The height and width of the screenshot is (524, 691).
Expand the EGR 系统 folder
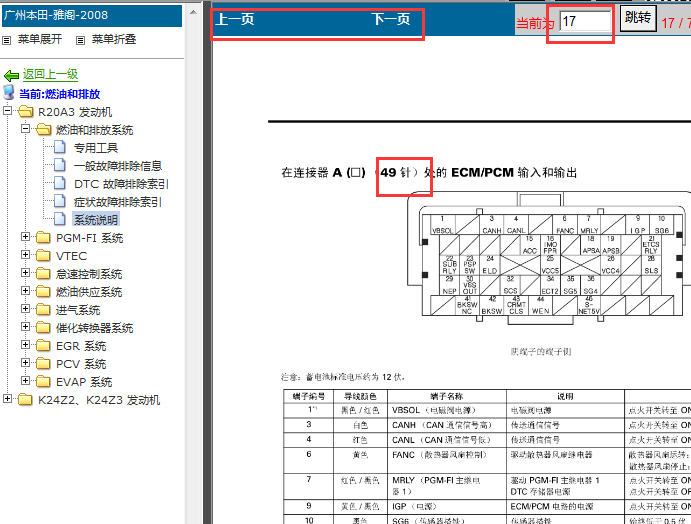point(26,345)
